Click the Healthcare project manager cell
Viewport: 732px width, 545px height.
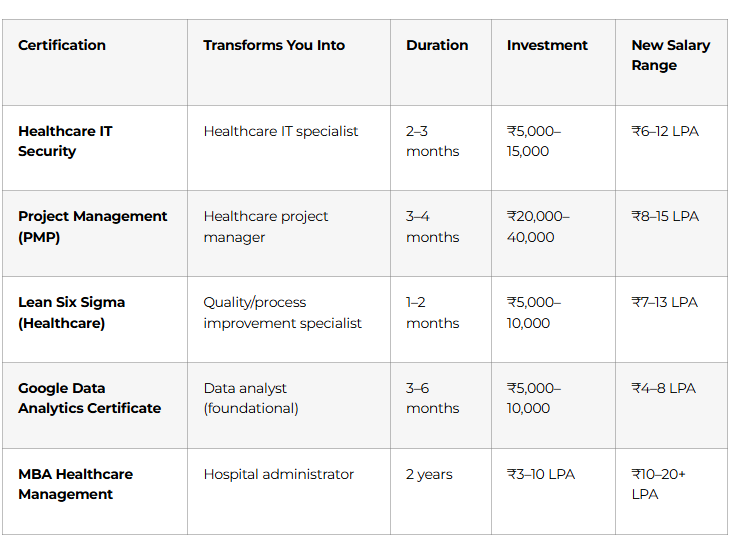point(265,227)
